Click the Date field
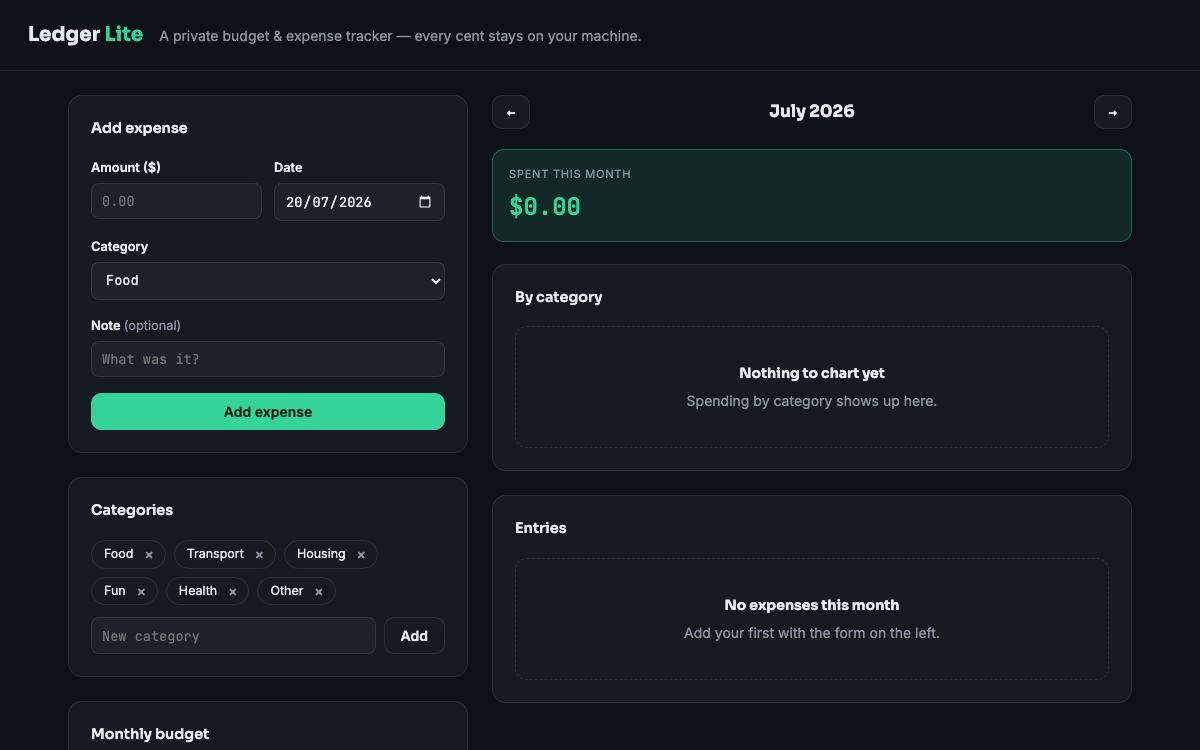Screen dimensions: 1200x750 click(359, 202)
